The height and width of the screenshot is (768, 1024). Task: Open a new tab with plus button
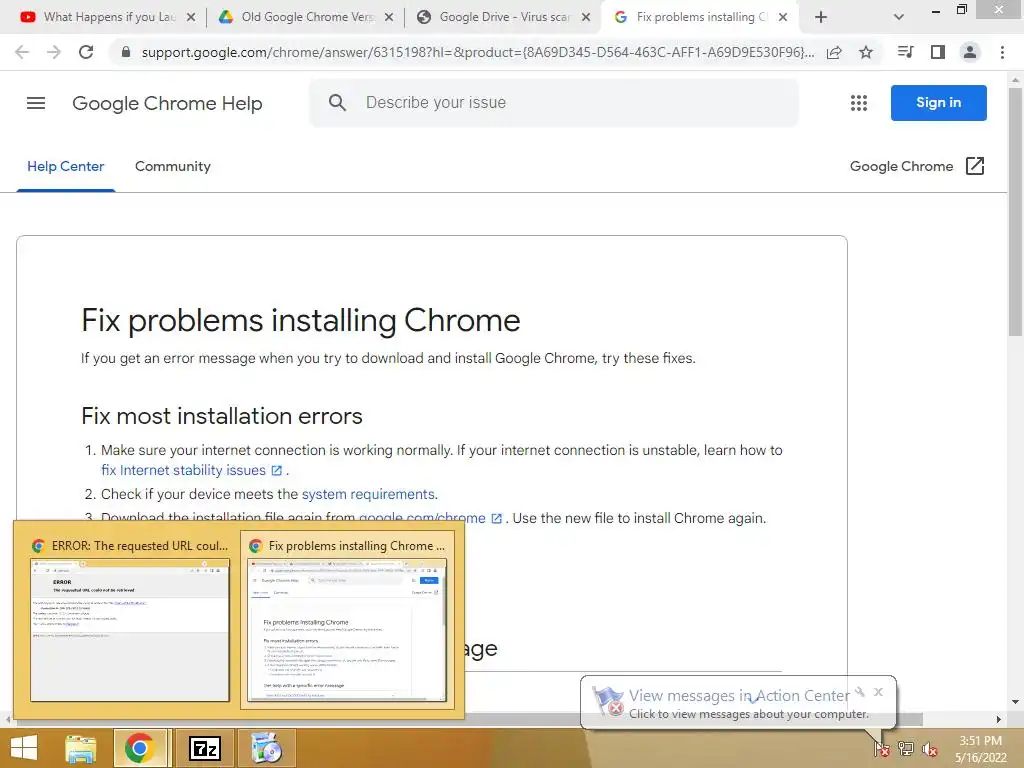pos(821,18)
